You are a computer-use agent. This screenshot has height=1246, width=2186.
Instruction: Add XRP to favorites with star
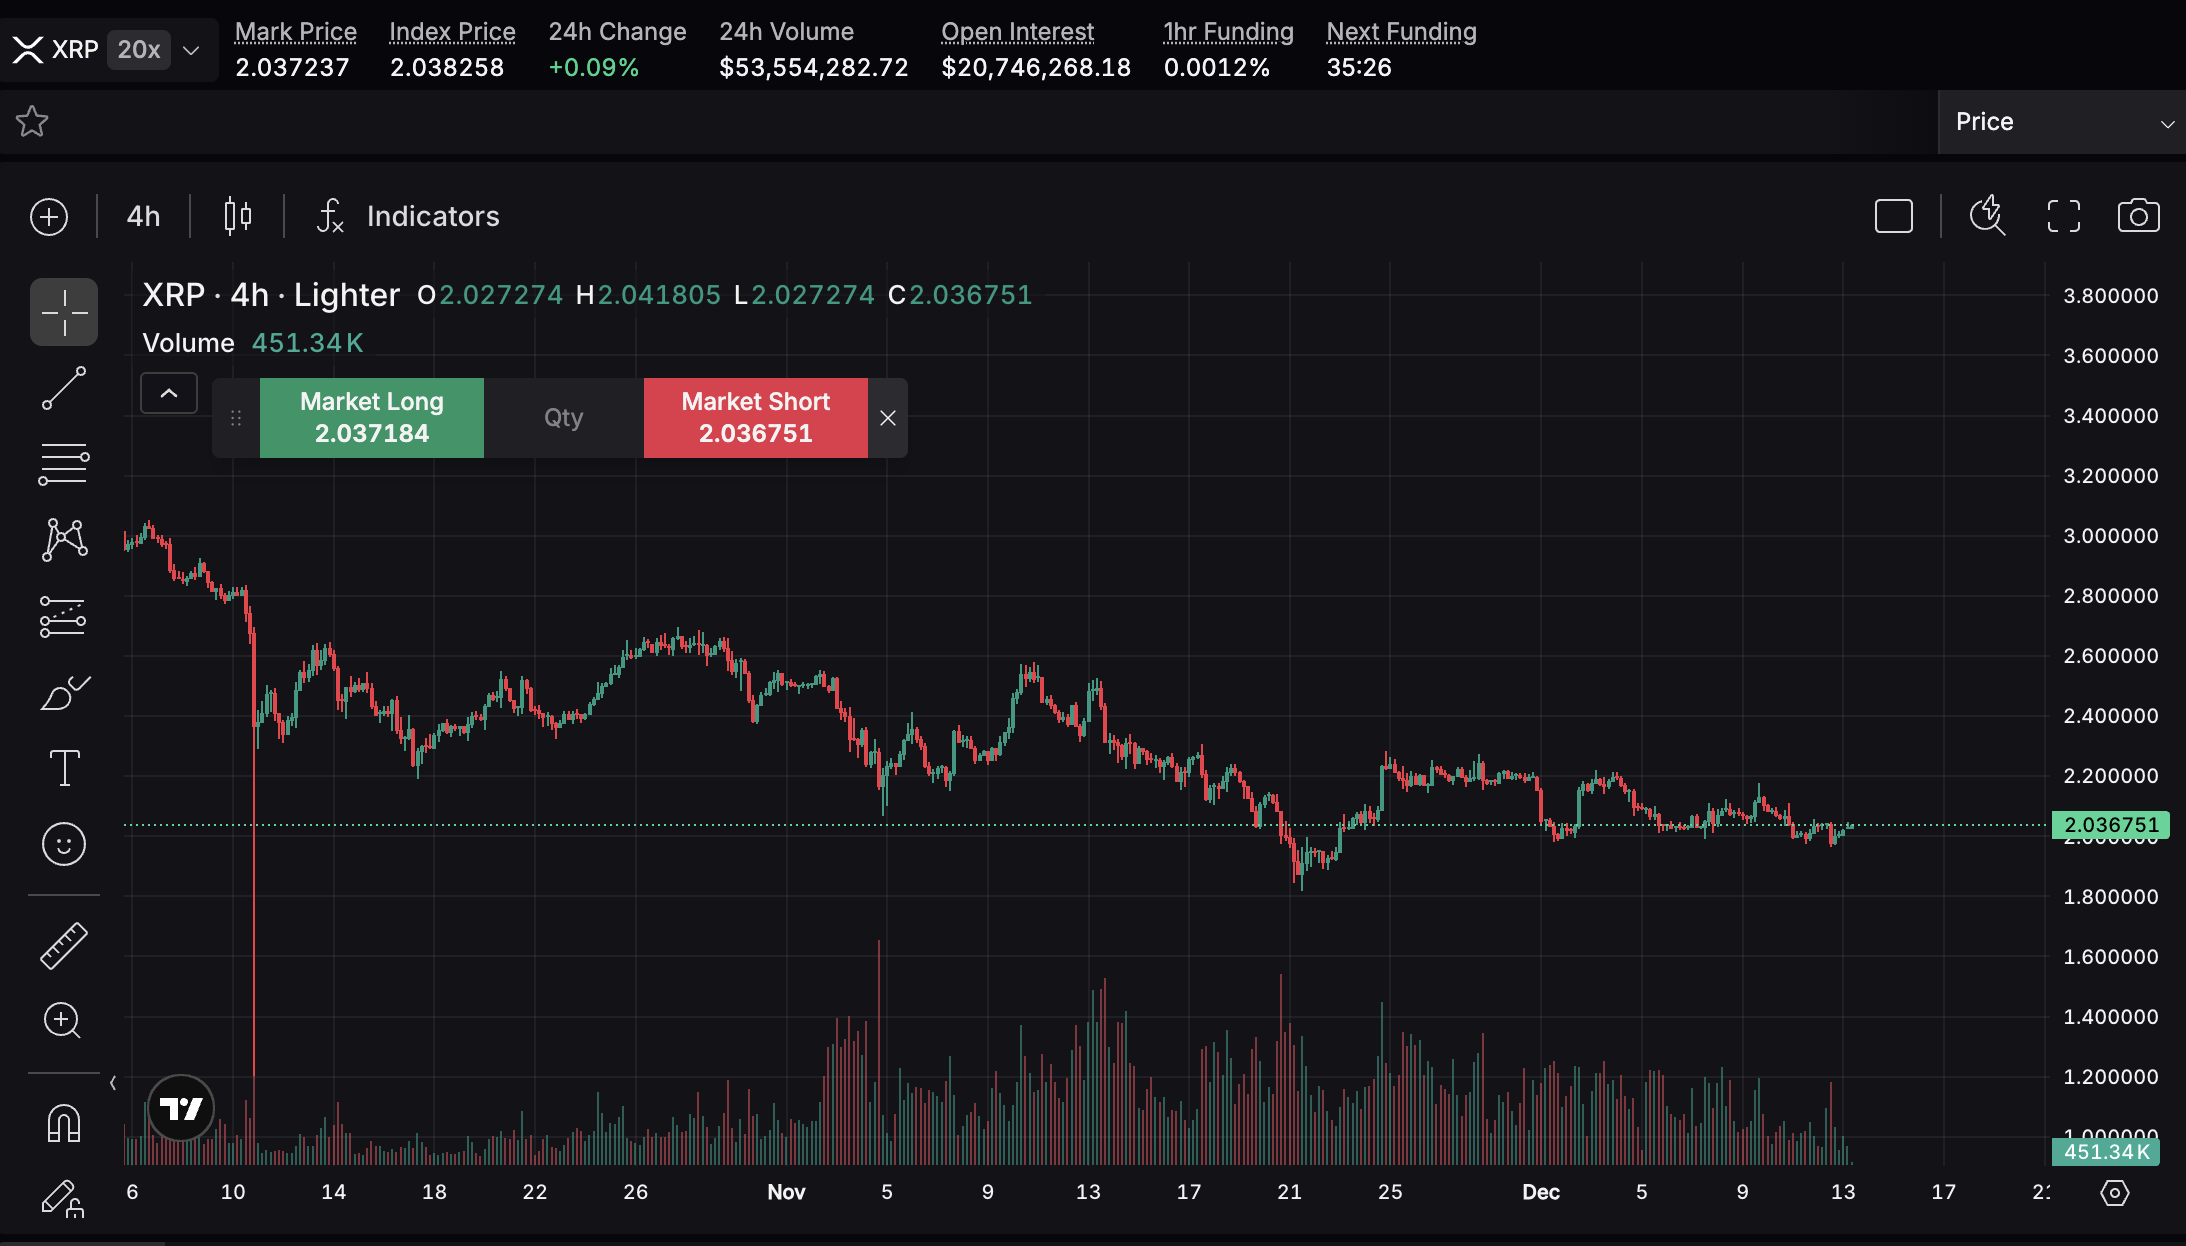pyautogui.click(x=32, y=122)
